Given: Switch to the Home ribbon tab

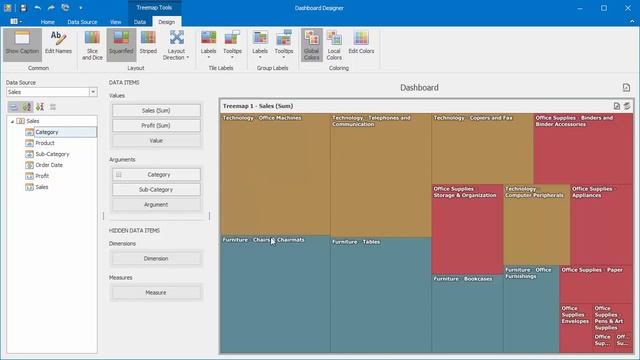Looking at the screenshot, I should (x=48, y=22).
